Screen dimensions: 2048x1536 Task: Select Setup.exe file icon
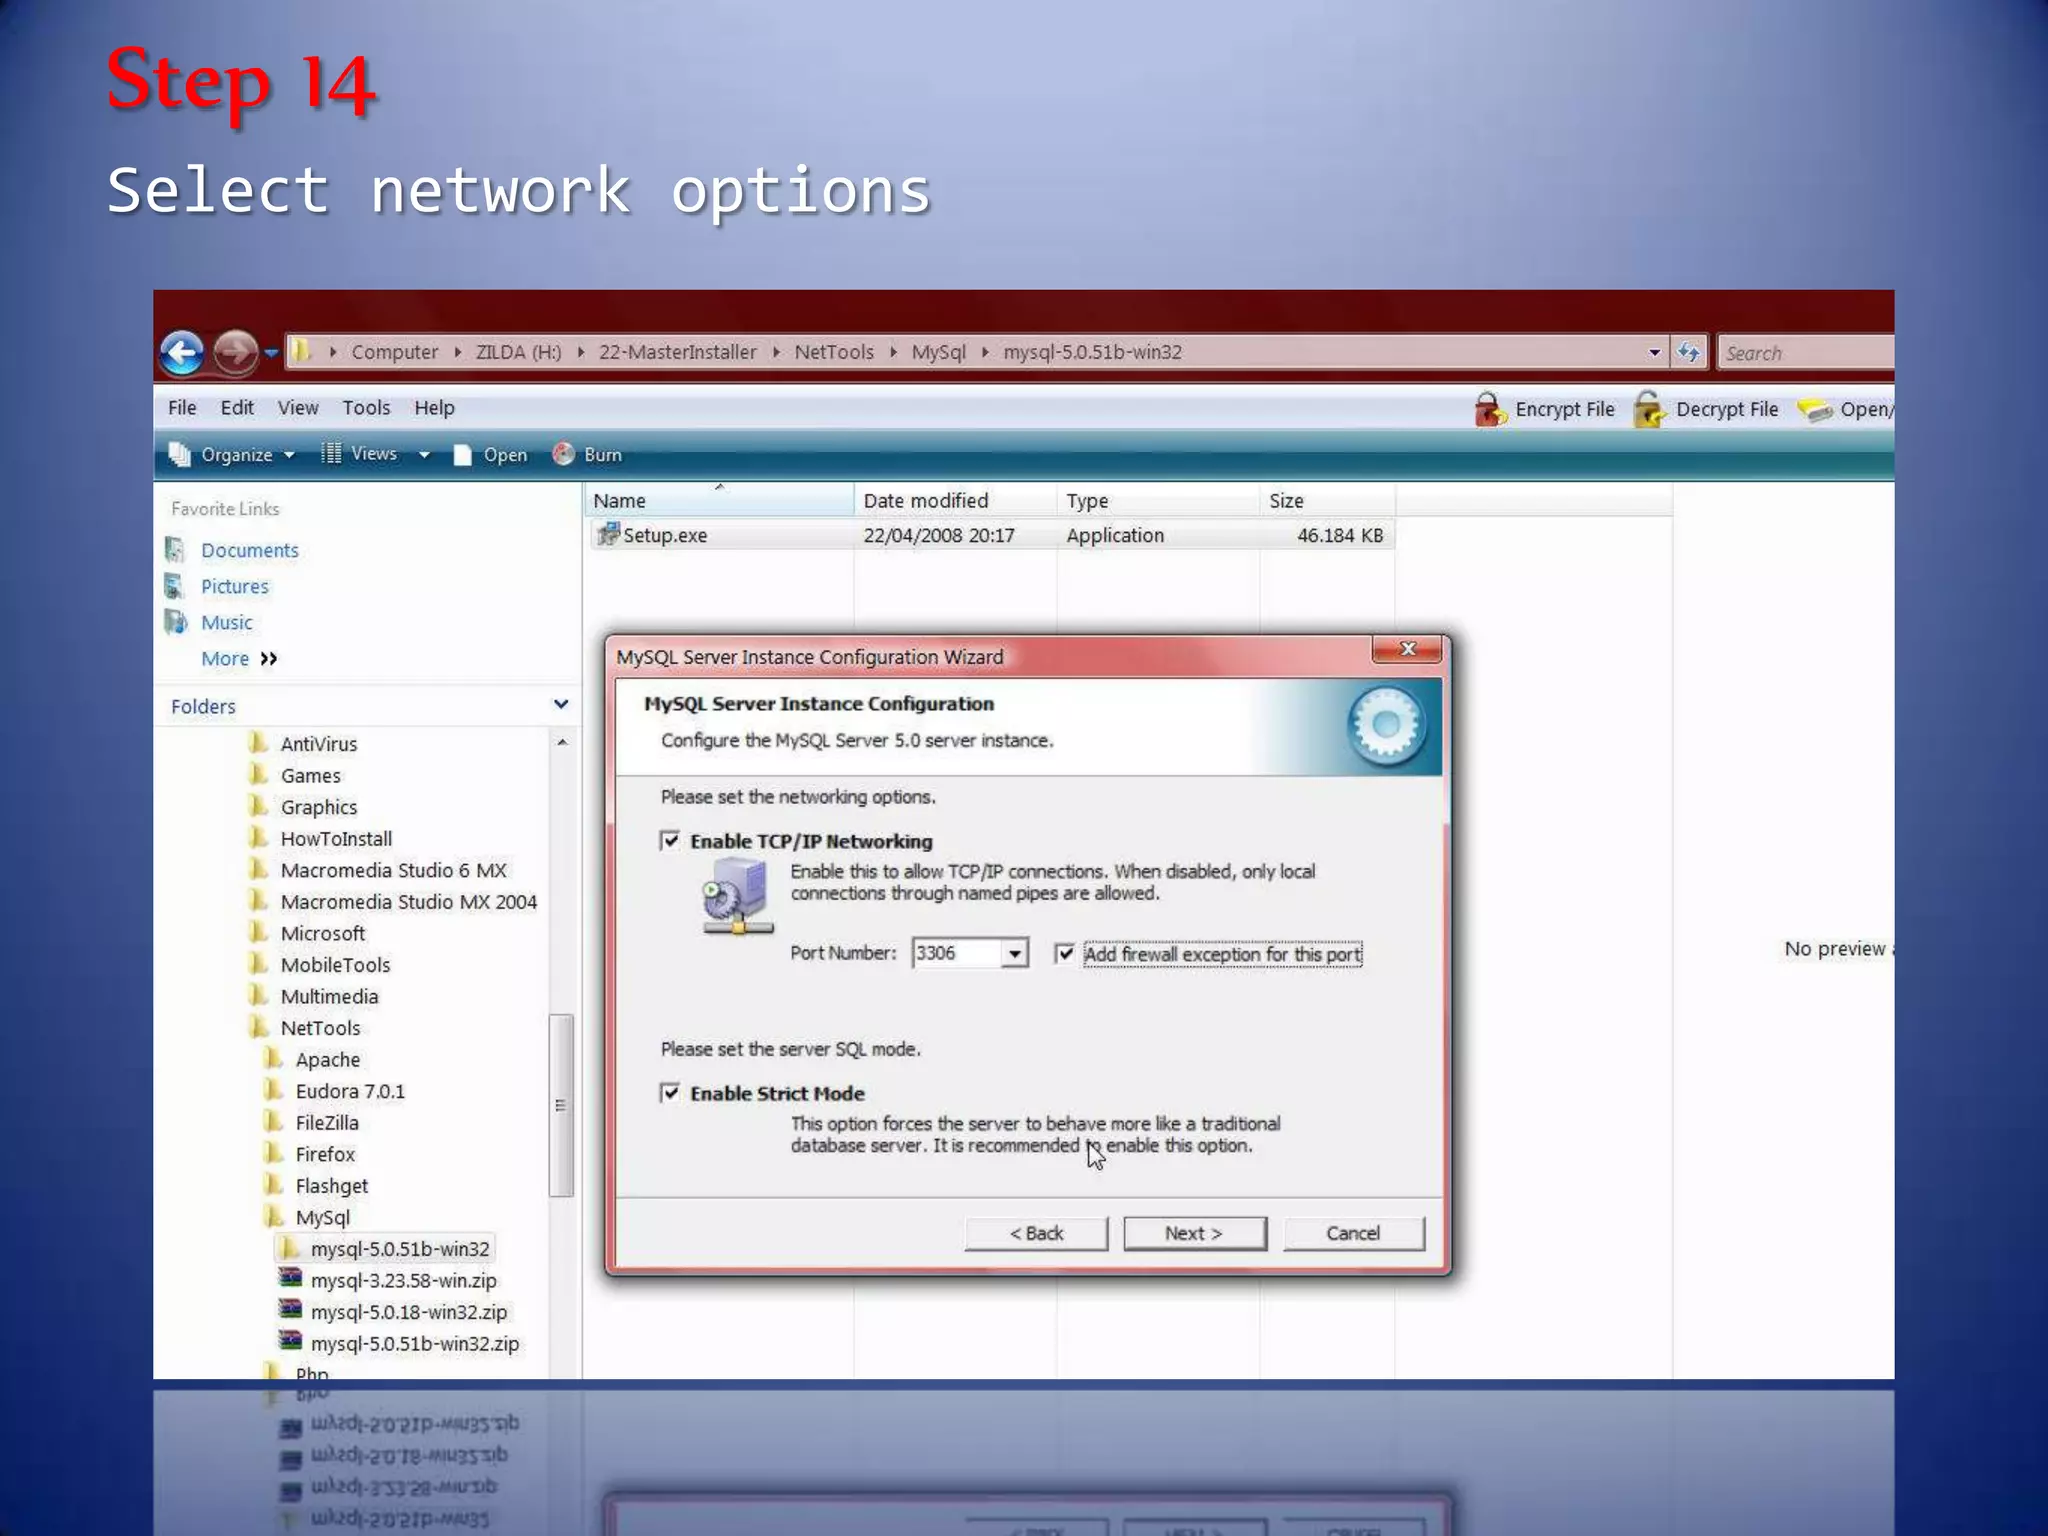click(607, 534)
